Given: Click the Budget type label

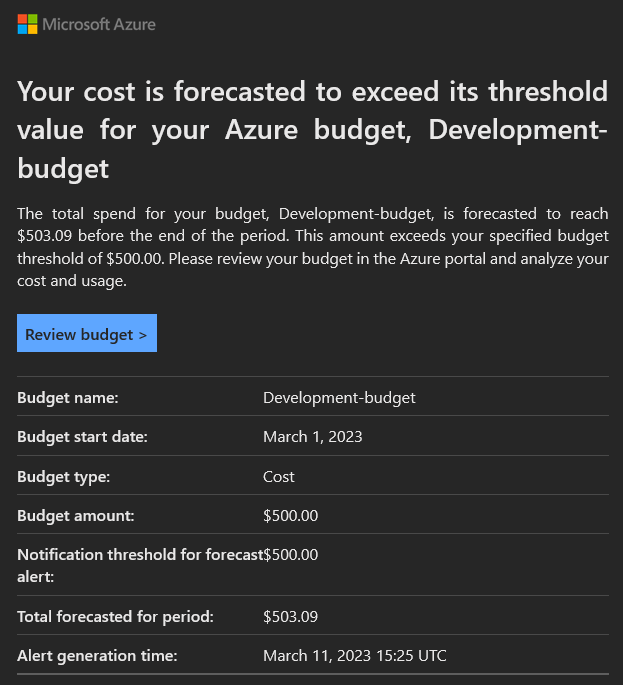Looking at the screenshot, I should (63, 477).
